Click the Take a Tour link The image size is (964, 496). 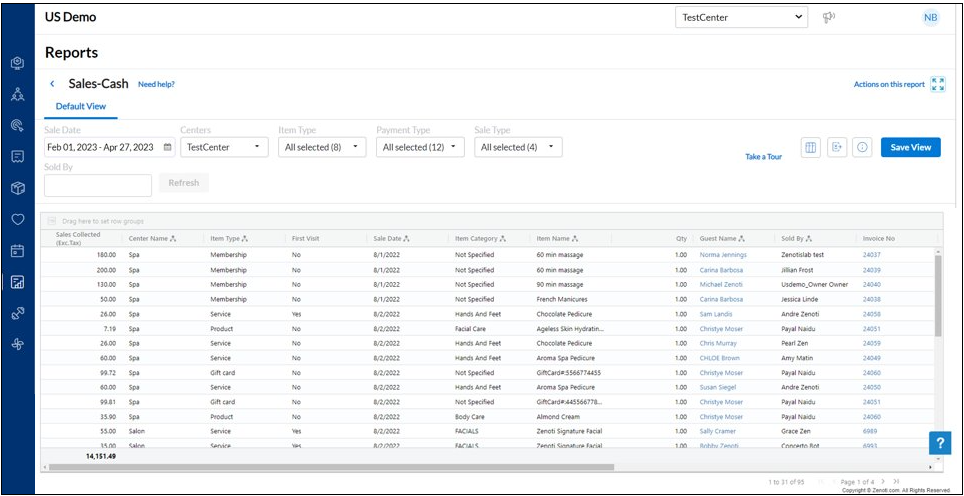point(764,157)
